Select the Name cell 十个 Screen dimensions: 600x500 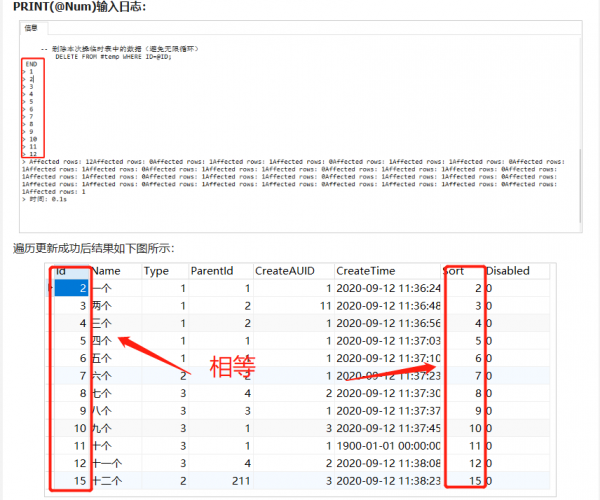click(x=116, y=446)
